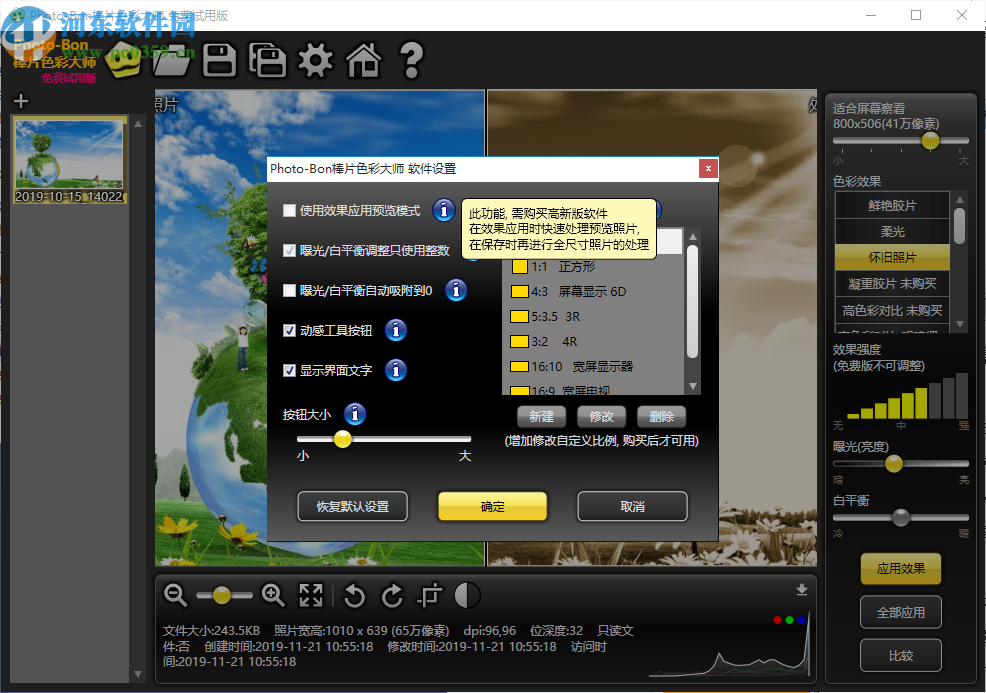Select the 怀旧照片 color effect
Viewport: 986px width, 693px height.
[892, 258]
